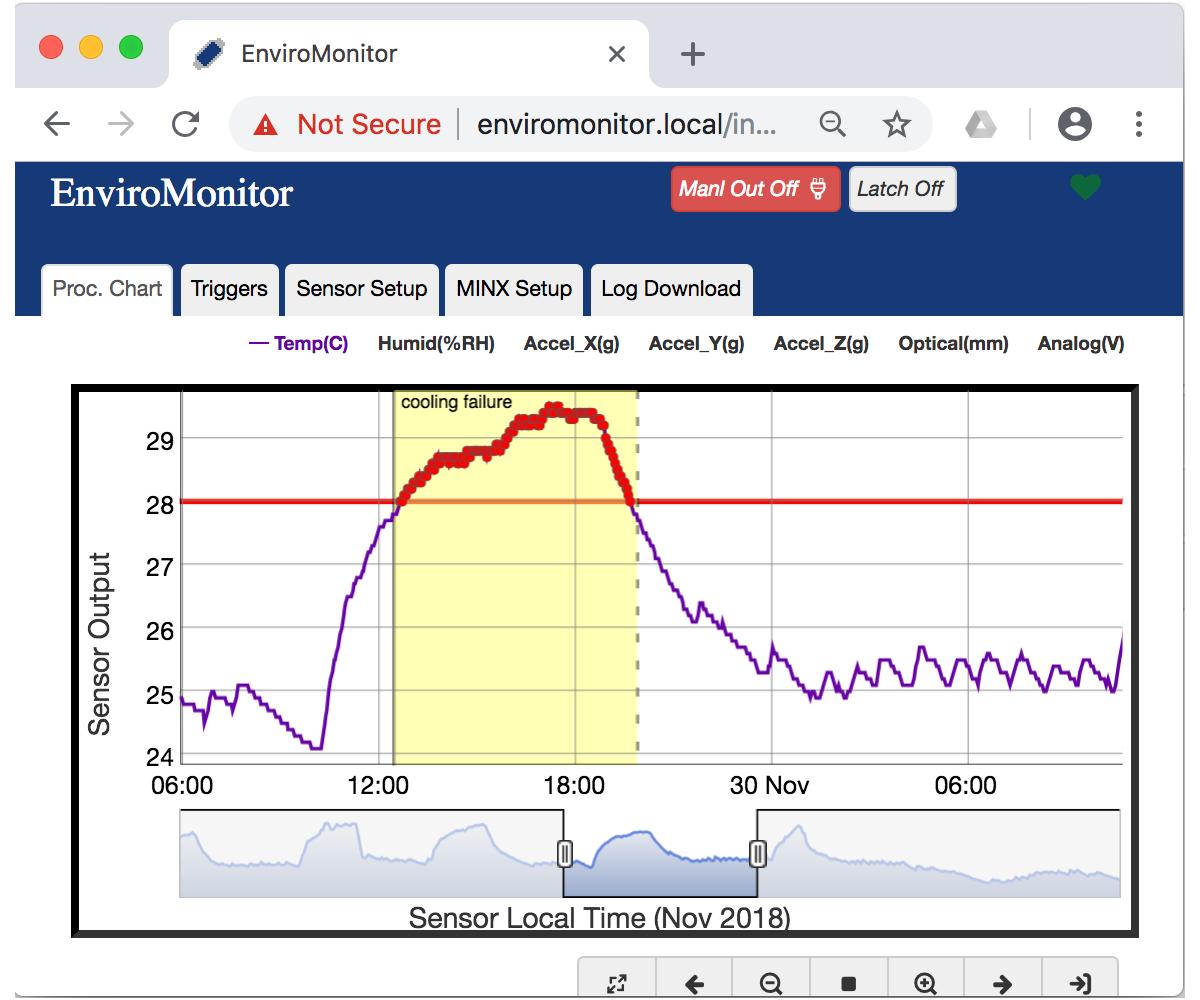The height and width of the screenshot is (1000, 1200).
Task: Jump to latest data with arrow-to-bar icon
Action: click(x=1080, y=983)
